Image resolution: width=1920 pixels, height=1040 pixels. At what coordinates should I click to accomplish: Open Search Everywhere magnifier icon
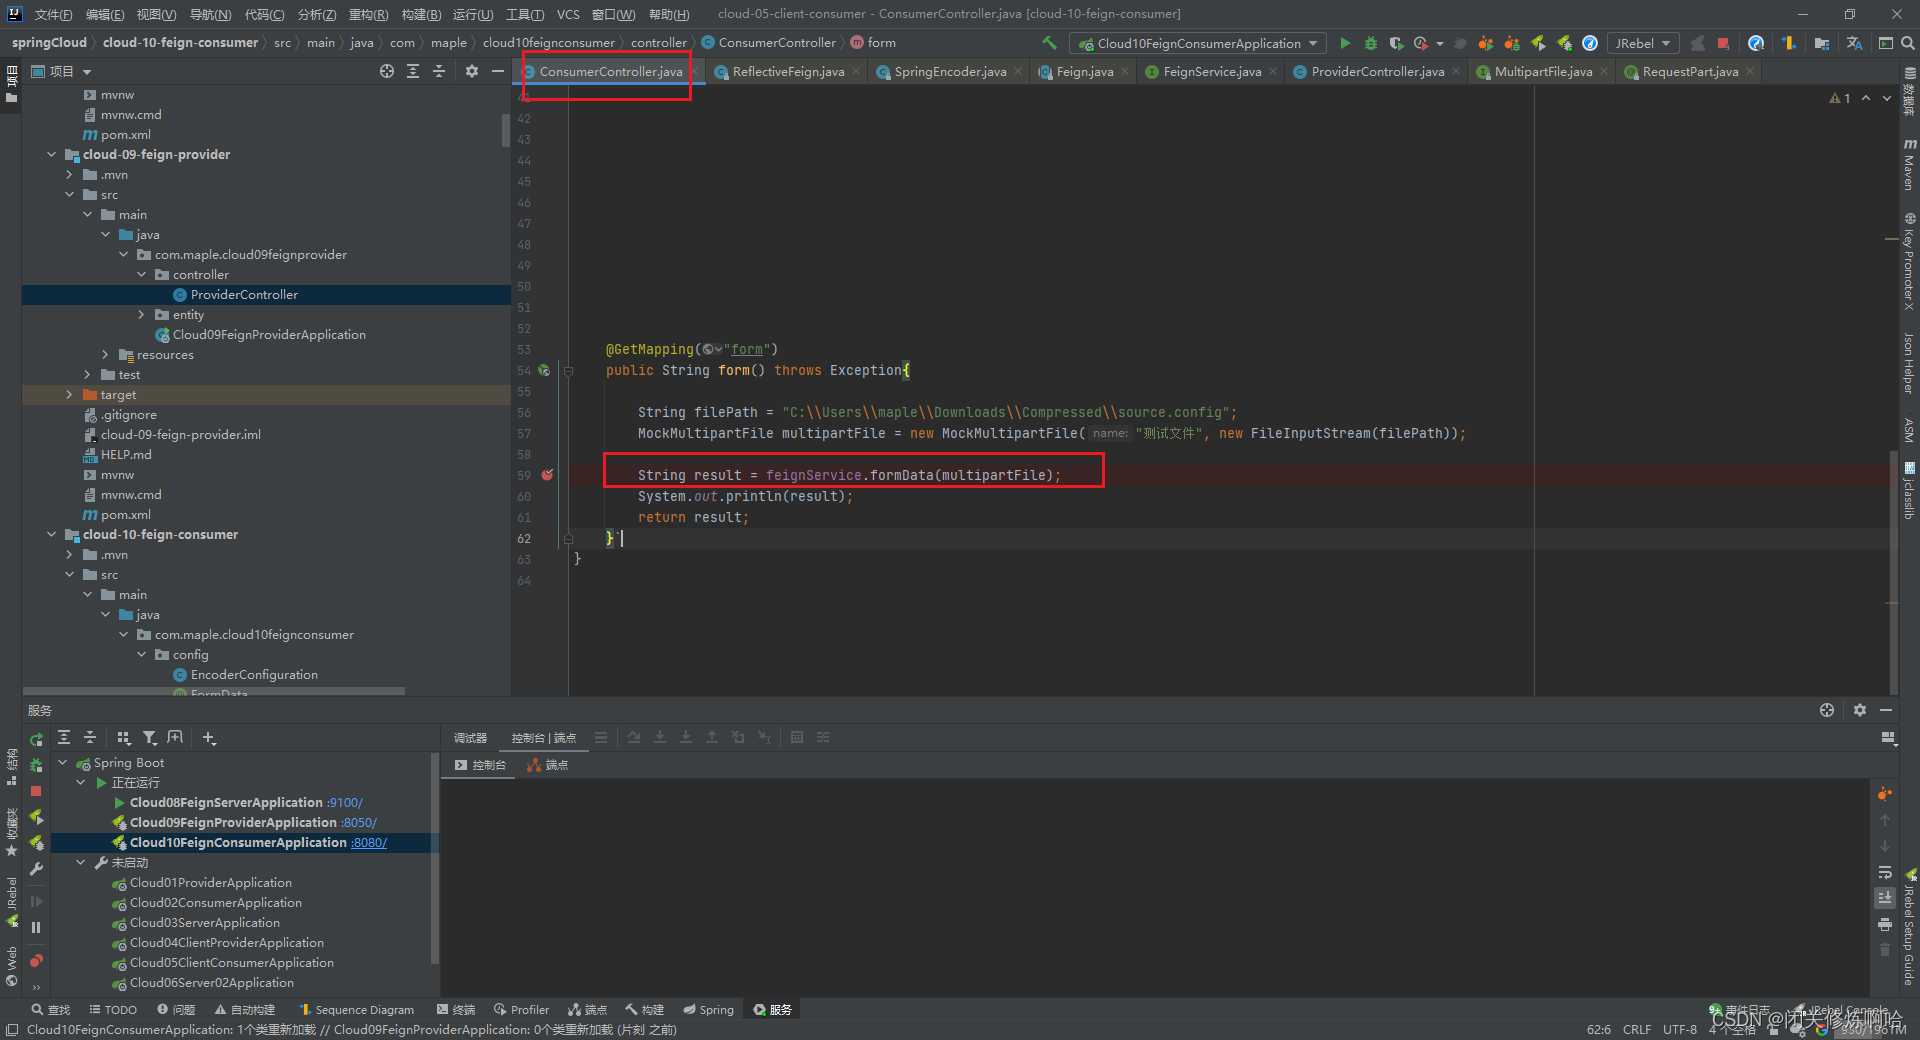click(x=1908, y=43)
